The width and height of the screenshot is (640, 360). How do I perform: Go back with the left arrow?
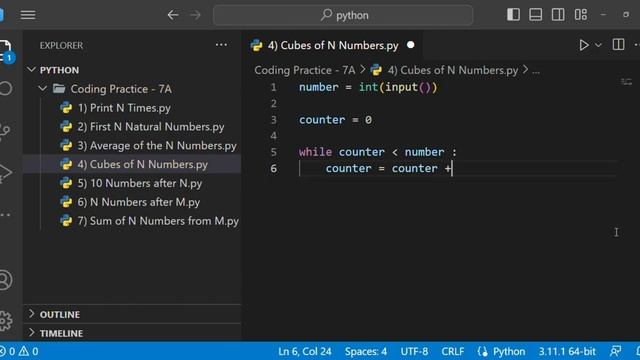pyautogui.click(x=173, y=15)
